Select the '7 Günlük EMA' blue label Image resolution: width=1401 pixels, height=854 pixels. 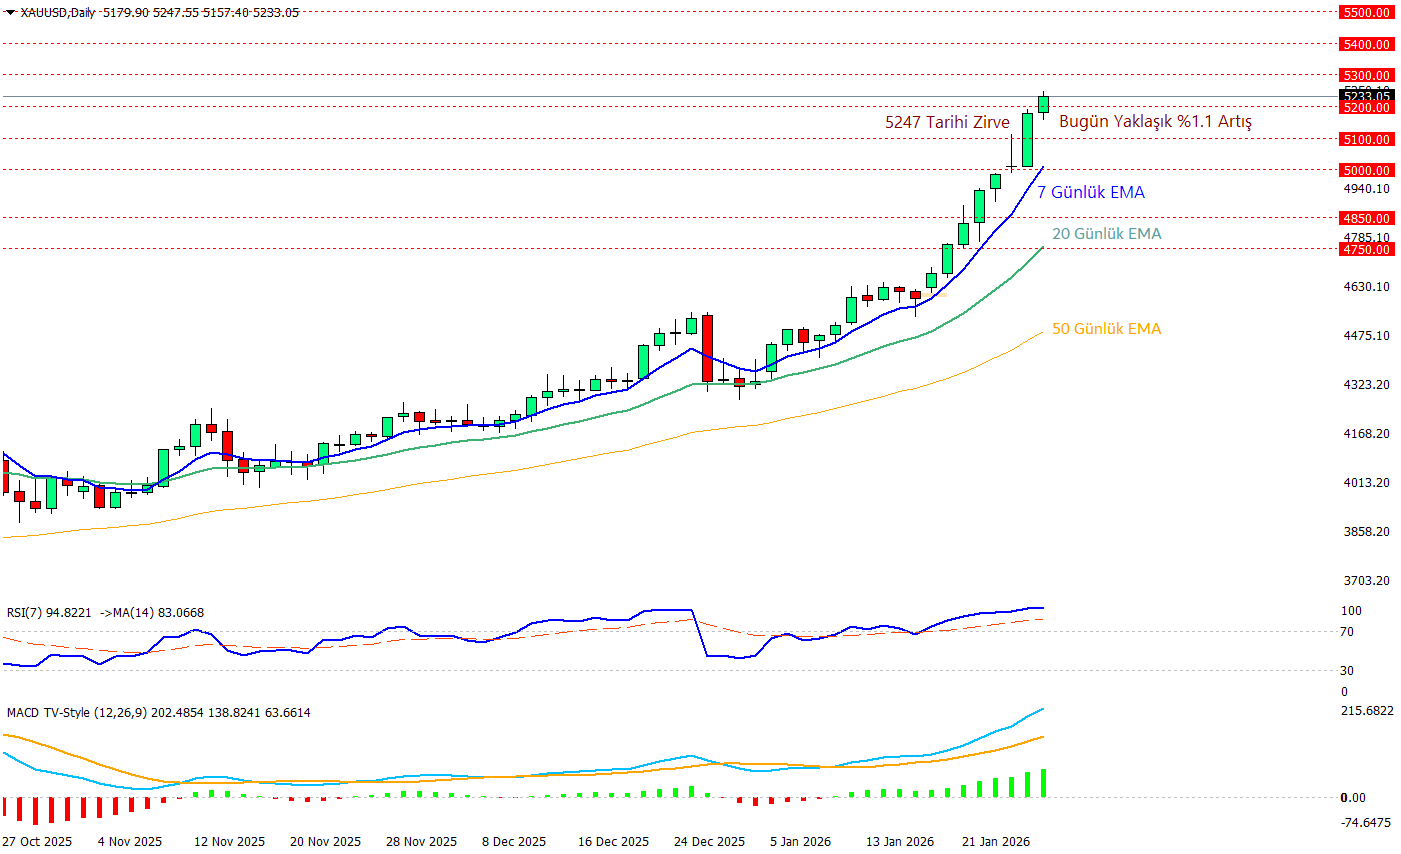pyautogui.click(x=1090, y=192)
